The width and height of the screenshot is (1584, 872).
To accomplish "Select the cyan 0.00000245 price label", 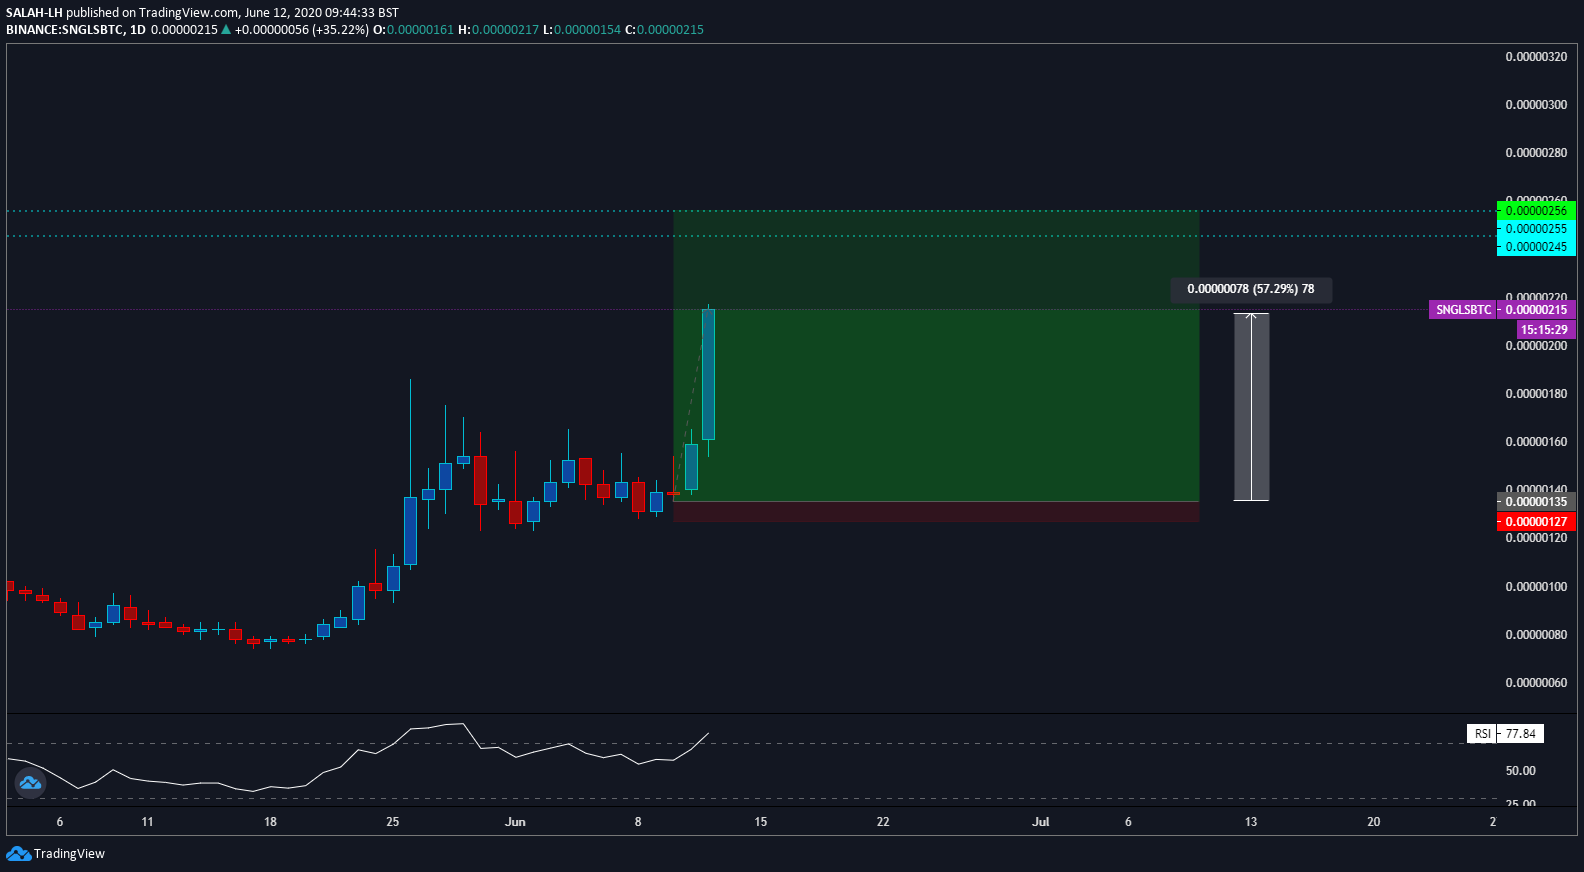I will pos(1536,247).
